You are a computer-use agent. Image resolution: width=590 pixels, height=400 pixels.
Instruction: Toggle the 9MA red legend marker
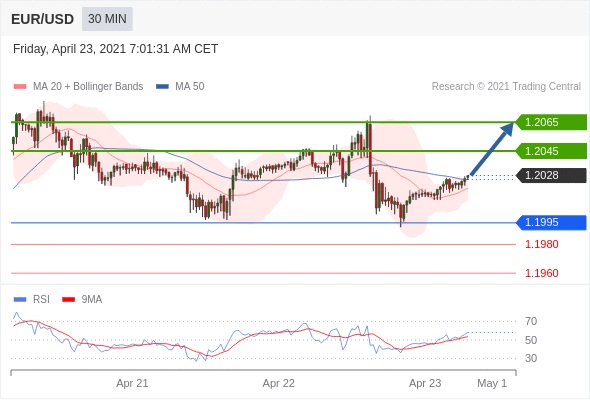coord(68,300)
